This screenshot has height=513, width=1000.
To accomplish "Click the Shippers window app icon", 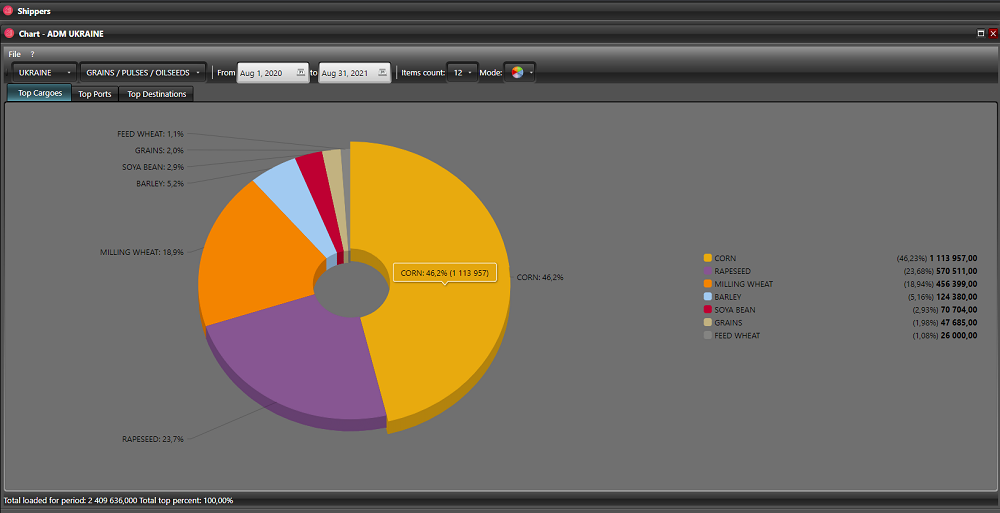I will (x=8, y=11).
